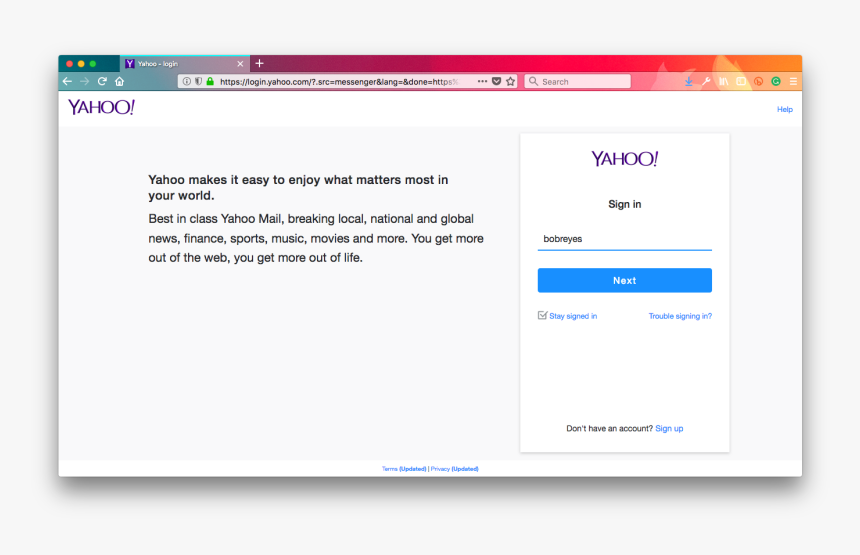Click the browser Search box
Image resolution: width=860 pixels, height=555 pixels.
(578, 81)
